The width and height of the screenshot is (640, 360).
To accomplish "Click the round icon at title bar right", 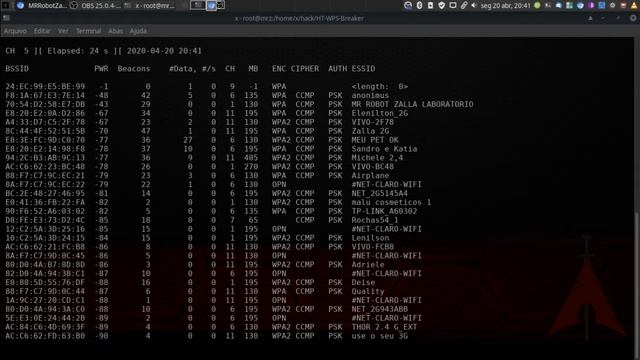I will point(633,18).
